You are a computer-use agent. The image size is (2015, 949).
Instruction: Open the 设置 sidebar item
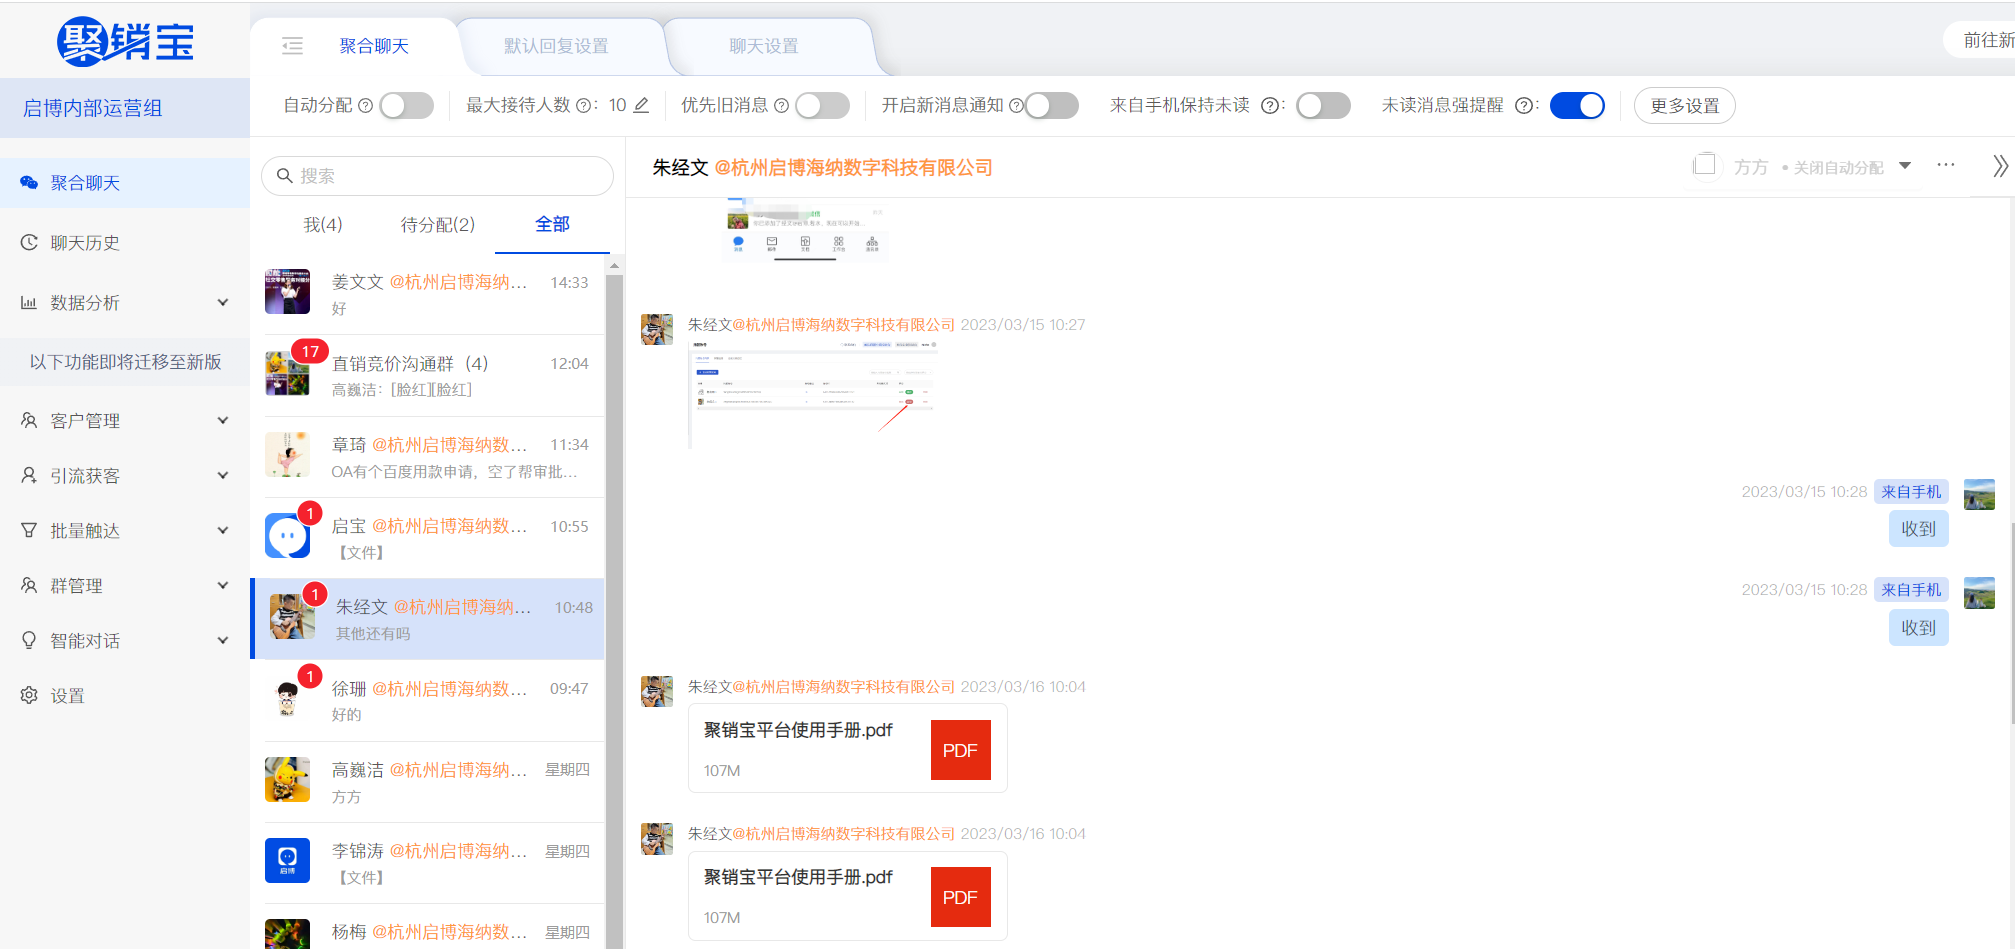[x=125, y=695]
